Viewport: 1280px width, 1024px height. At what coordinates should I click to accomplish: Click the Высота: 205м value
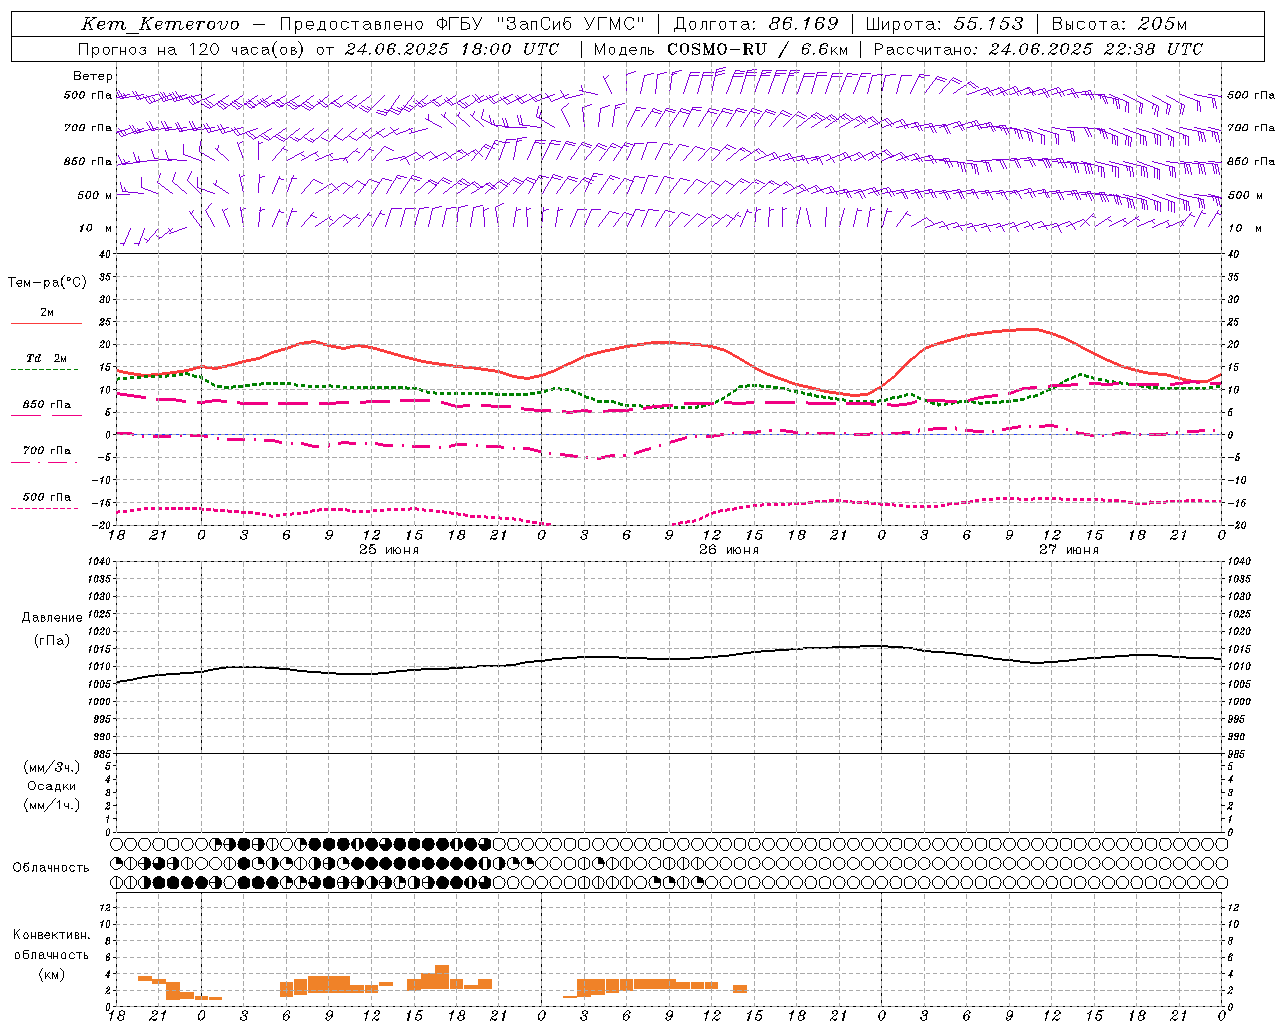(x=1119, y=24)
